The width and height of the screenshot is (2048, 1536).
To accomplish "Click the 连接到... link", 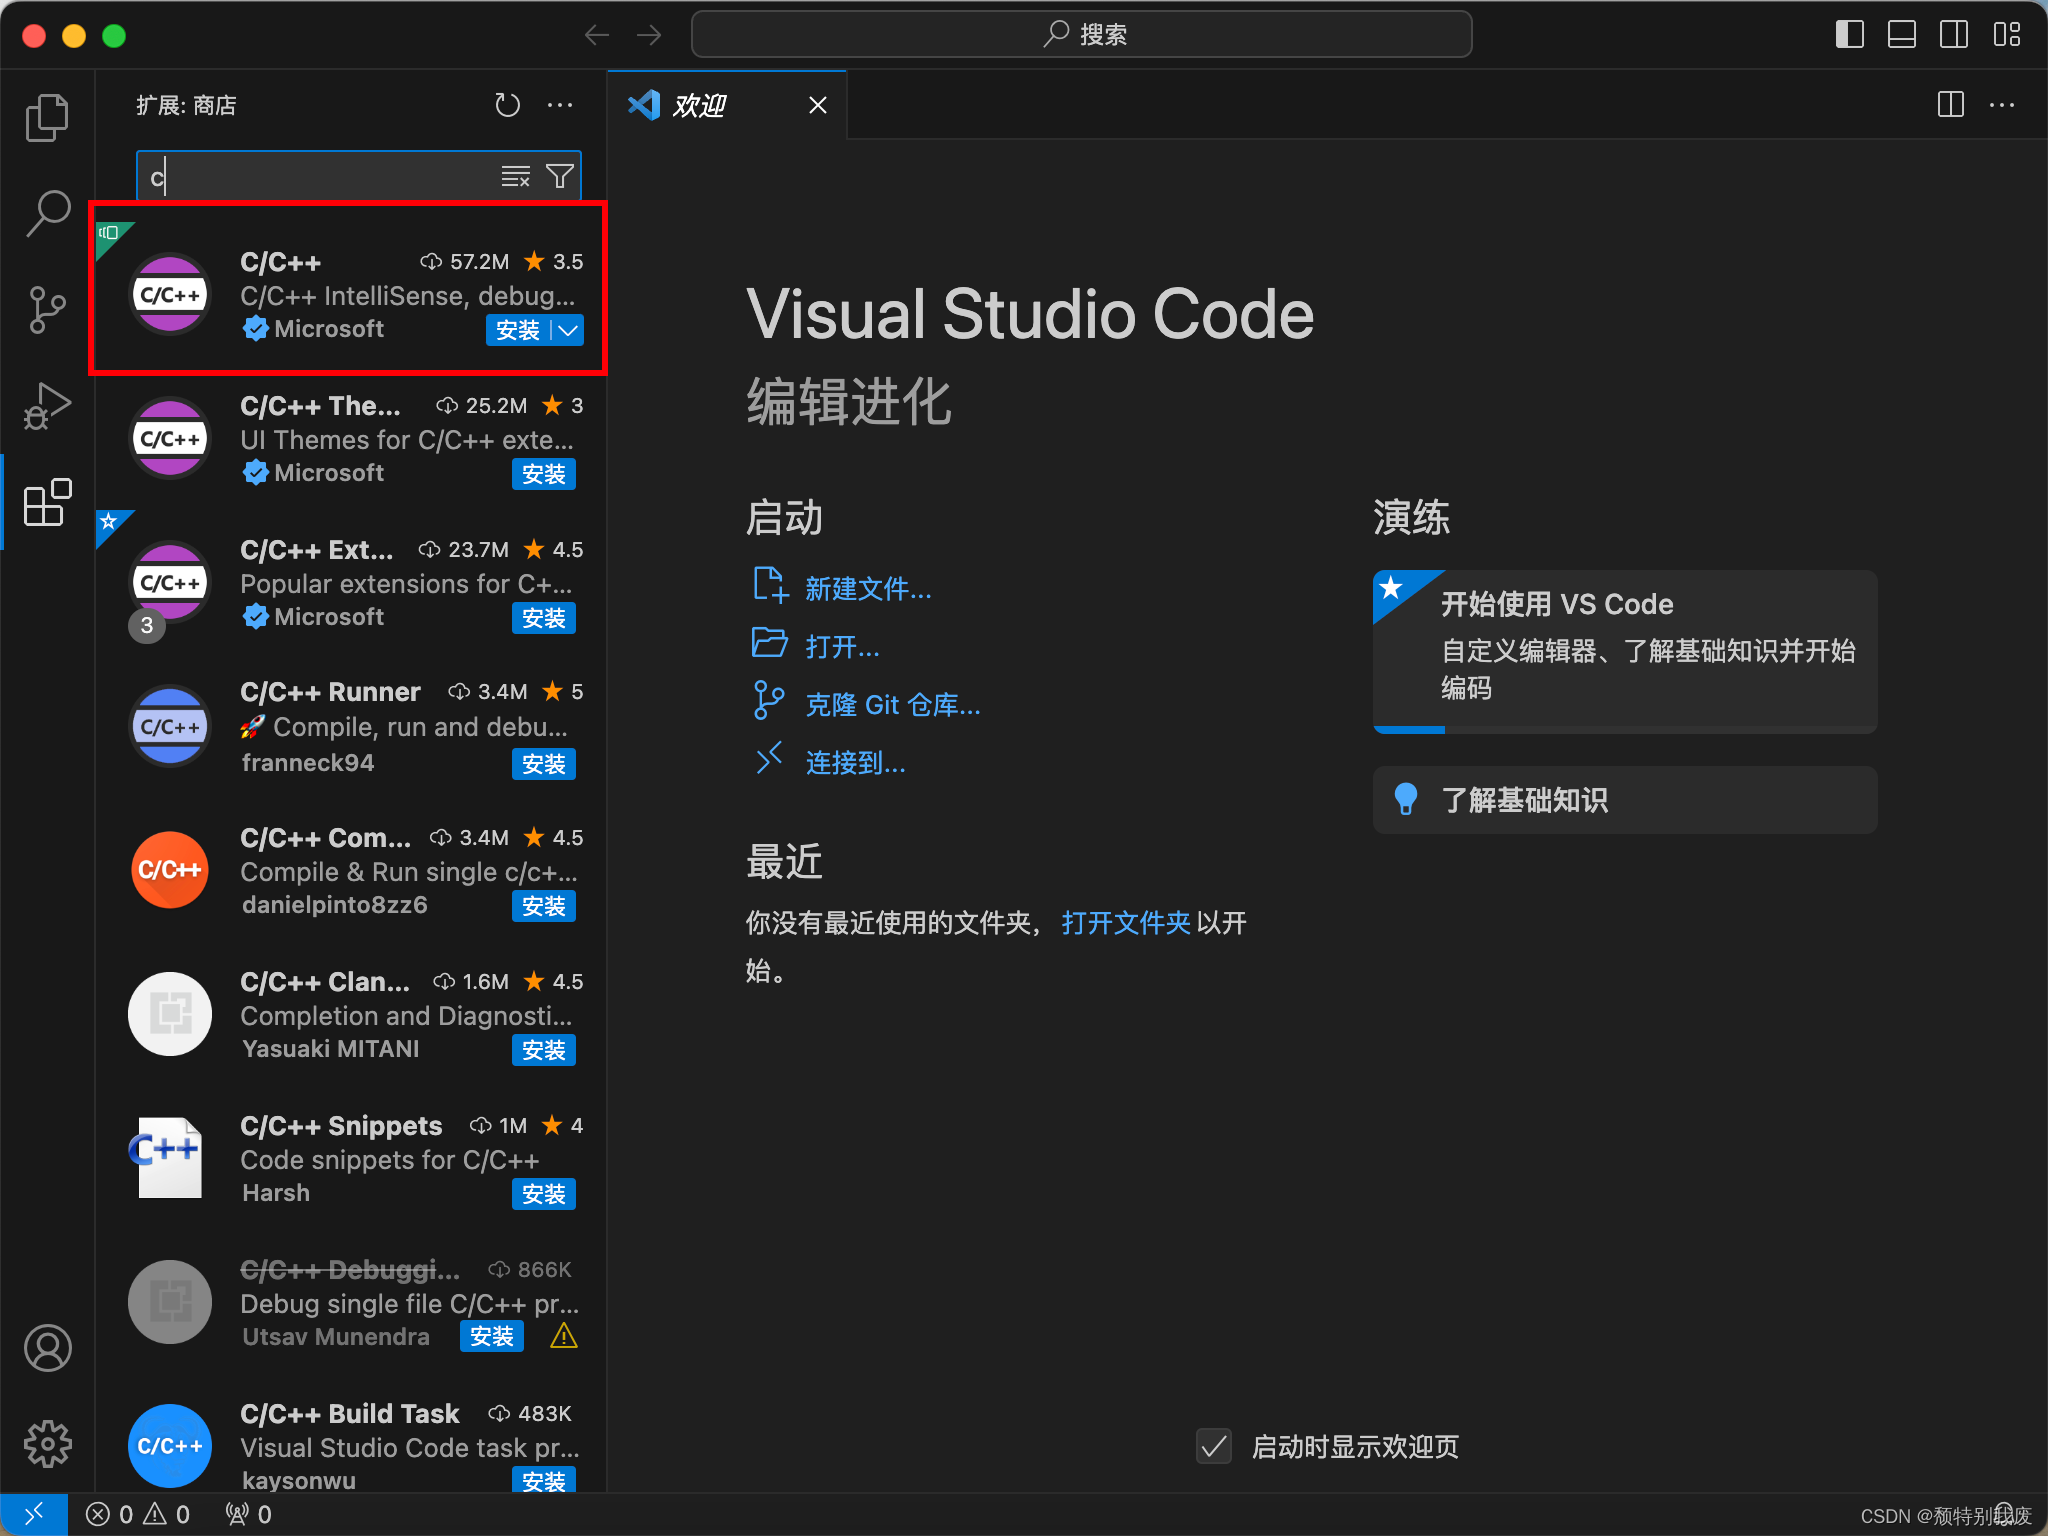I will point(856,763).
